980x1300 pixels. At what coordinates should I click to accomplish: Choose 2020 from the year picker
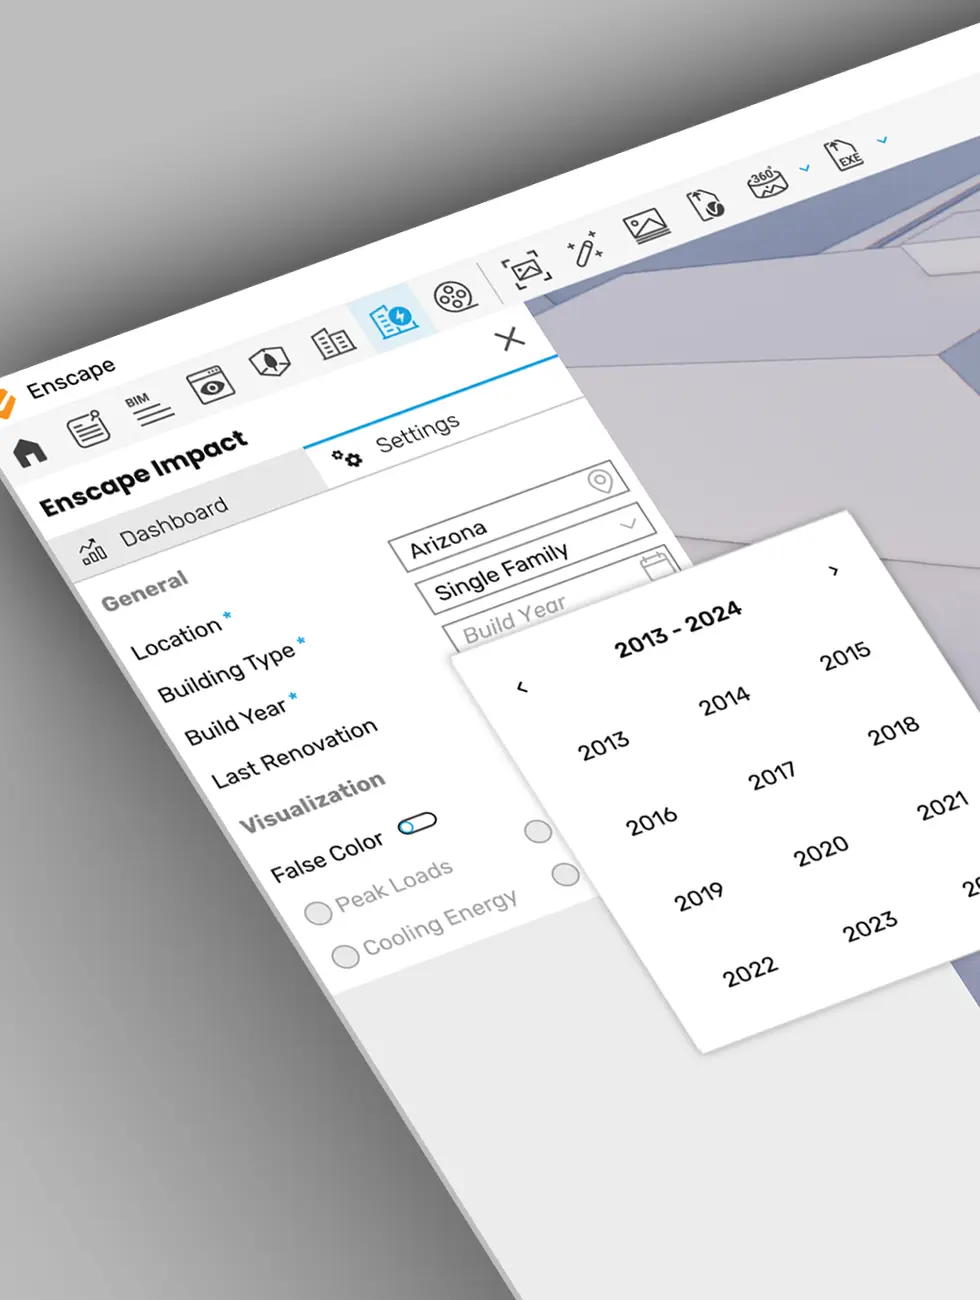pyautogui.click(x=821, y=851)
